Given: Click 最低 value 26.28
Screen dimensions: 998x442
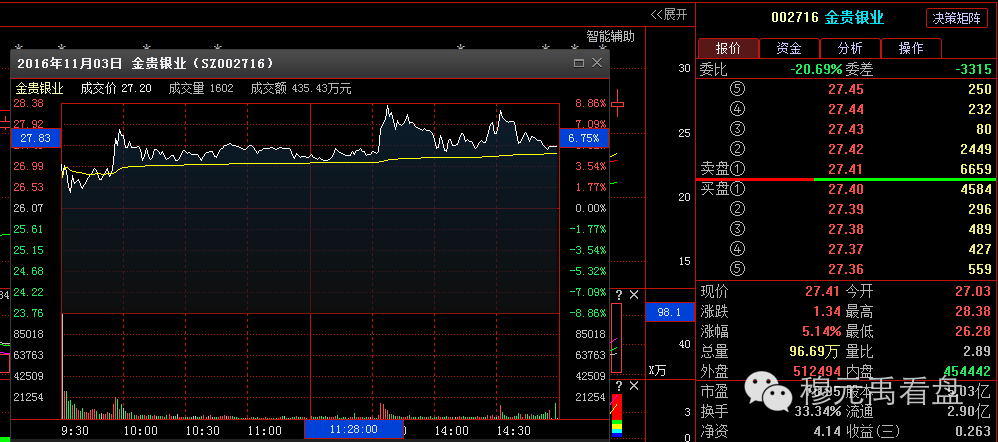Looking at the screenshot, I should point(973,331).
